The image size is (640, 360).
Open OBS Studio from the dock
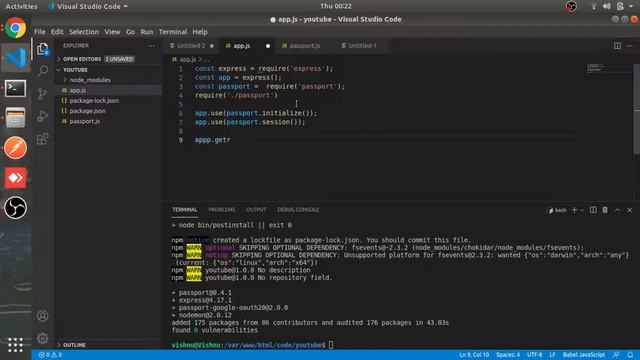click(16, 208)
